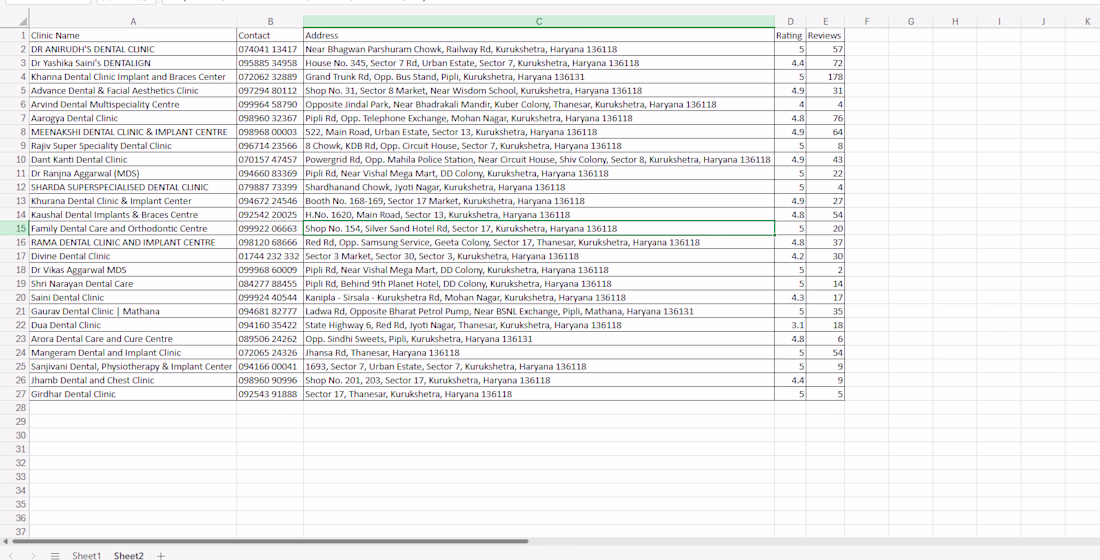
Task: Open the all-sheets list menu icon
Action: (x=55, y=555)
